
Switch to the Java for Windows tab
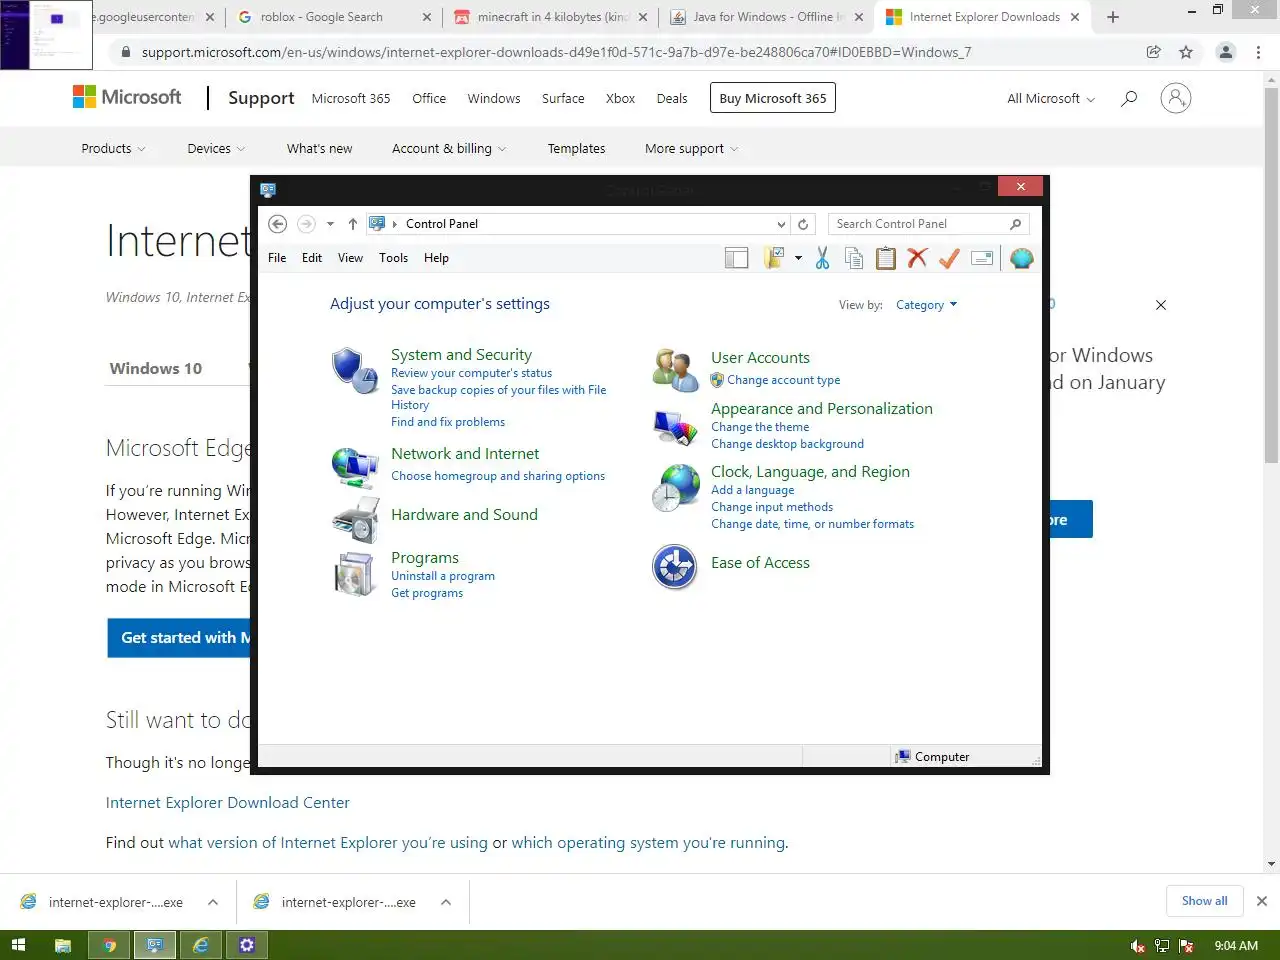click(x=767, y=17)
